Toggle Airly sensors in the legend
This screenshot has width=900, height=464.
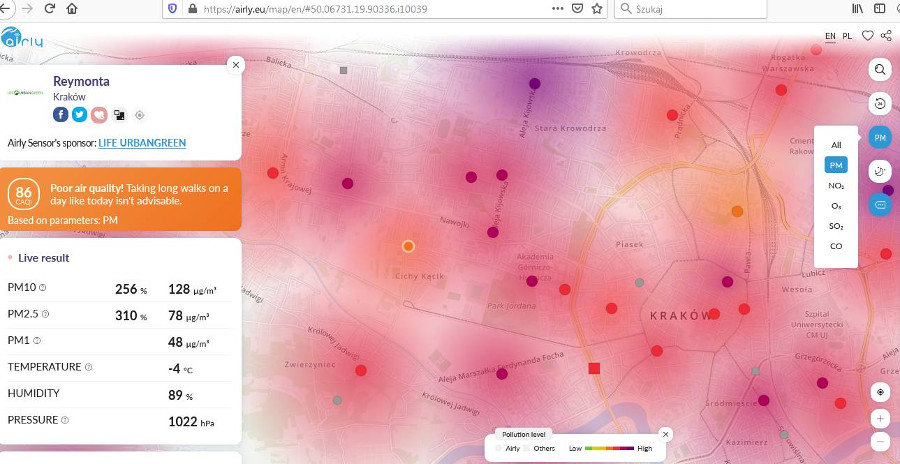509,448
